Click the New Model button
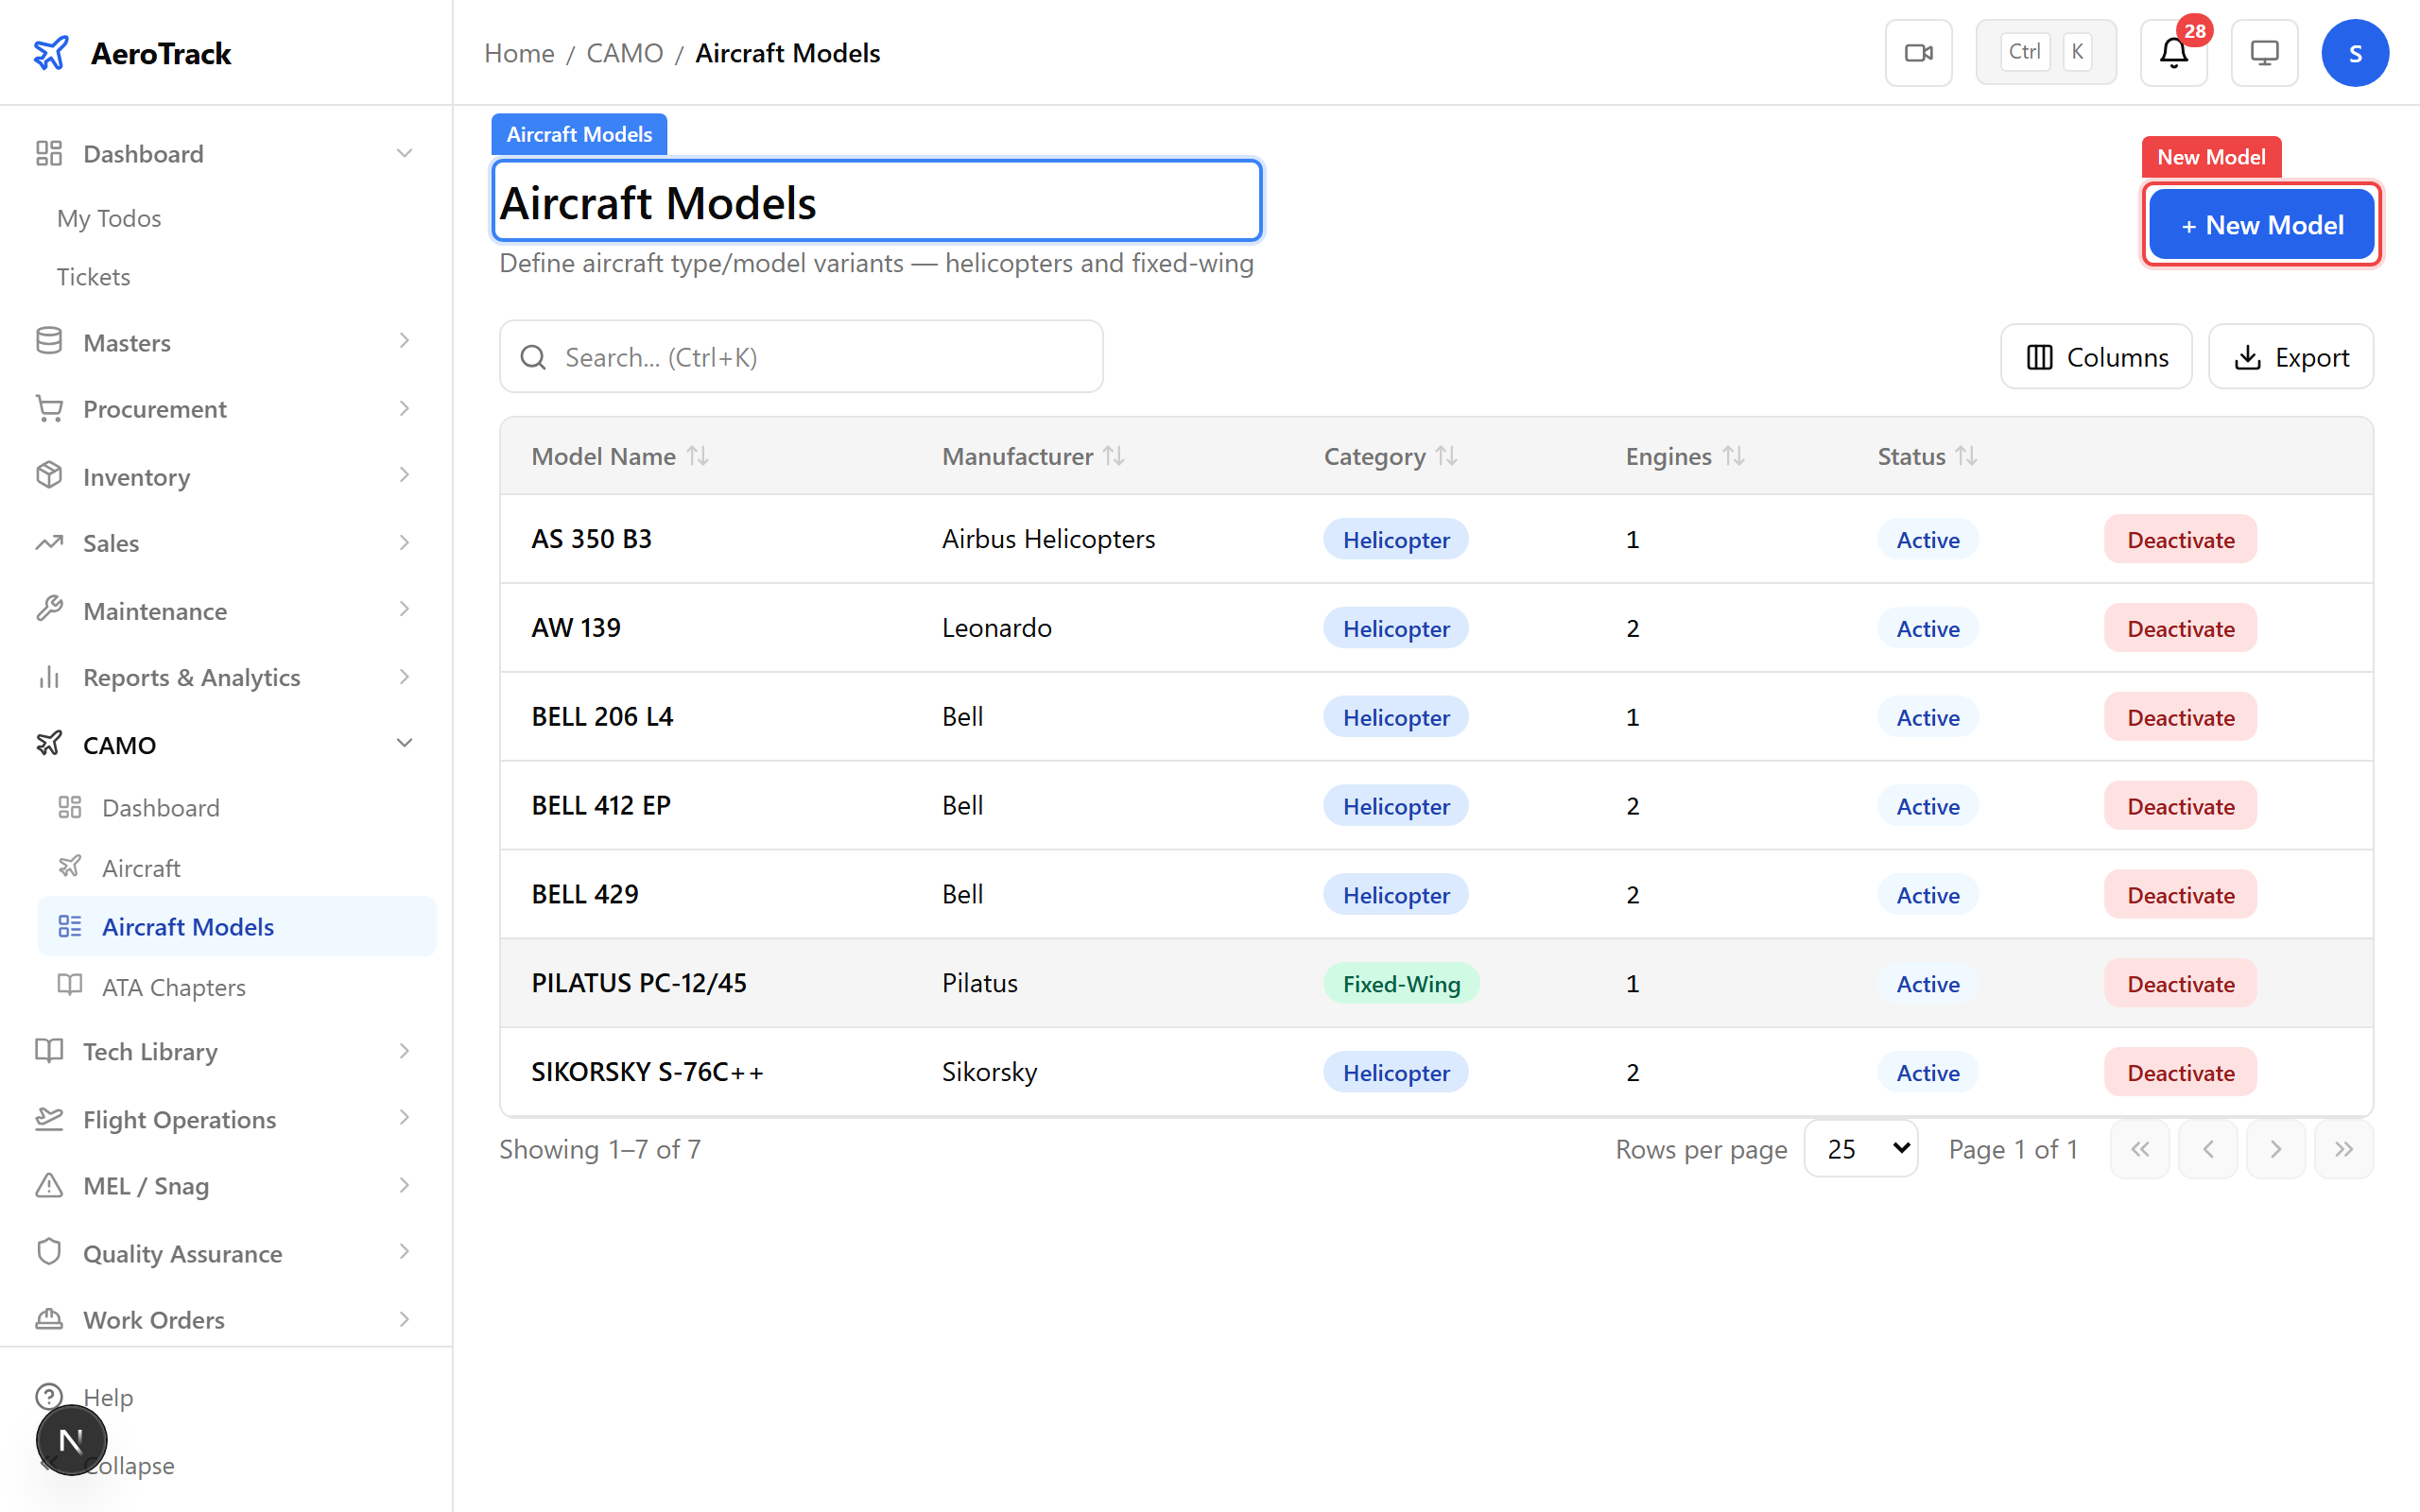2420x1512 pixels. pos(2261,225)
